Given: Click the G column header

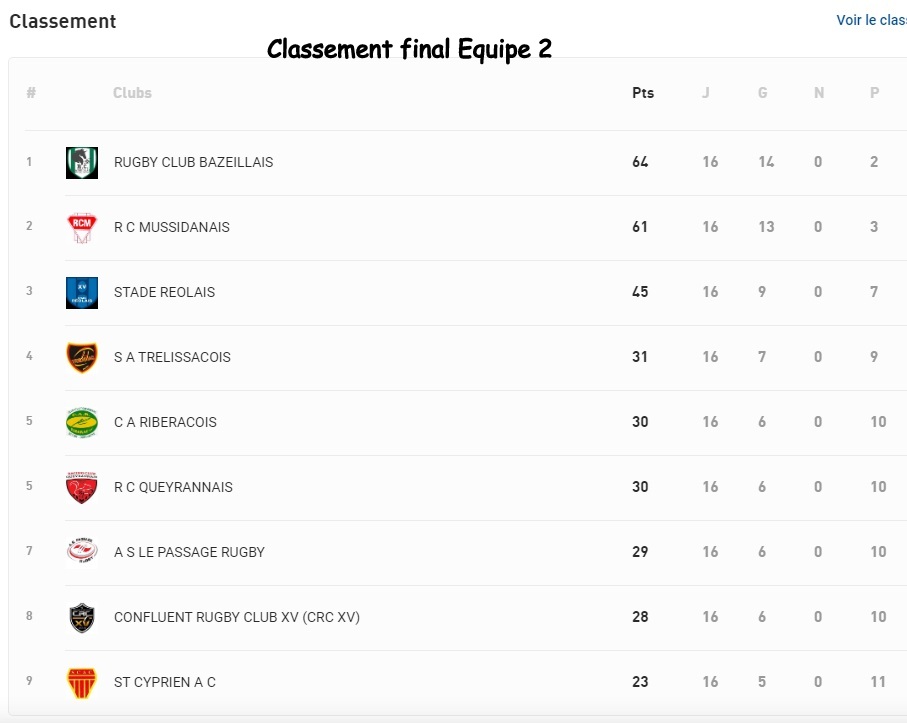Looking at the screenshot, I should (762, 93).
